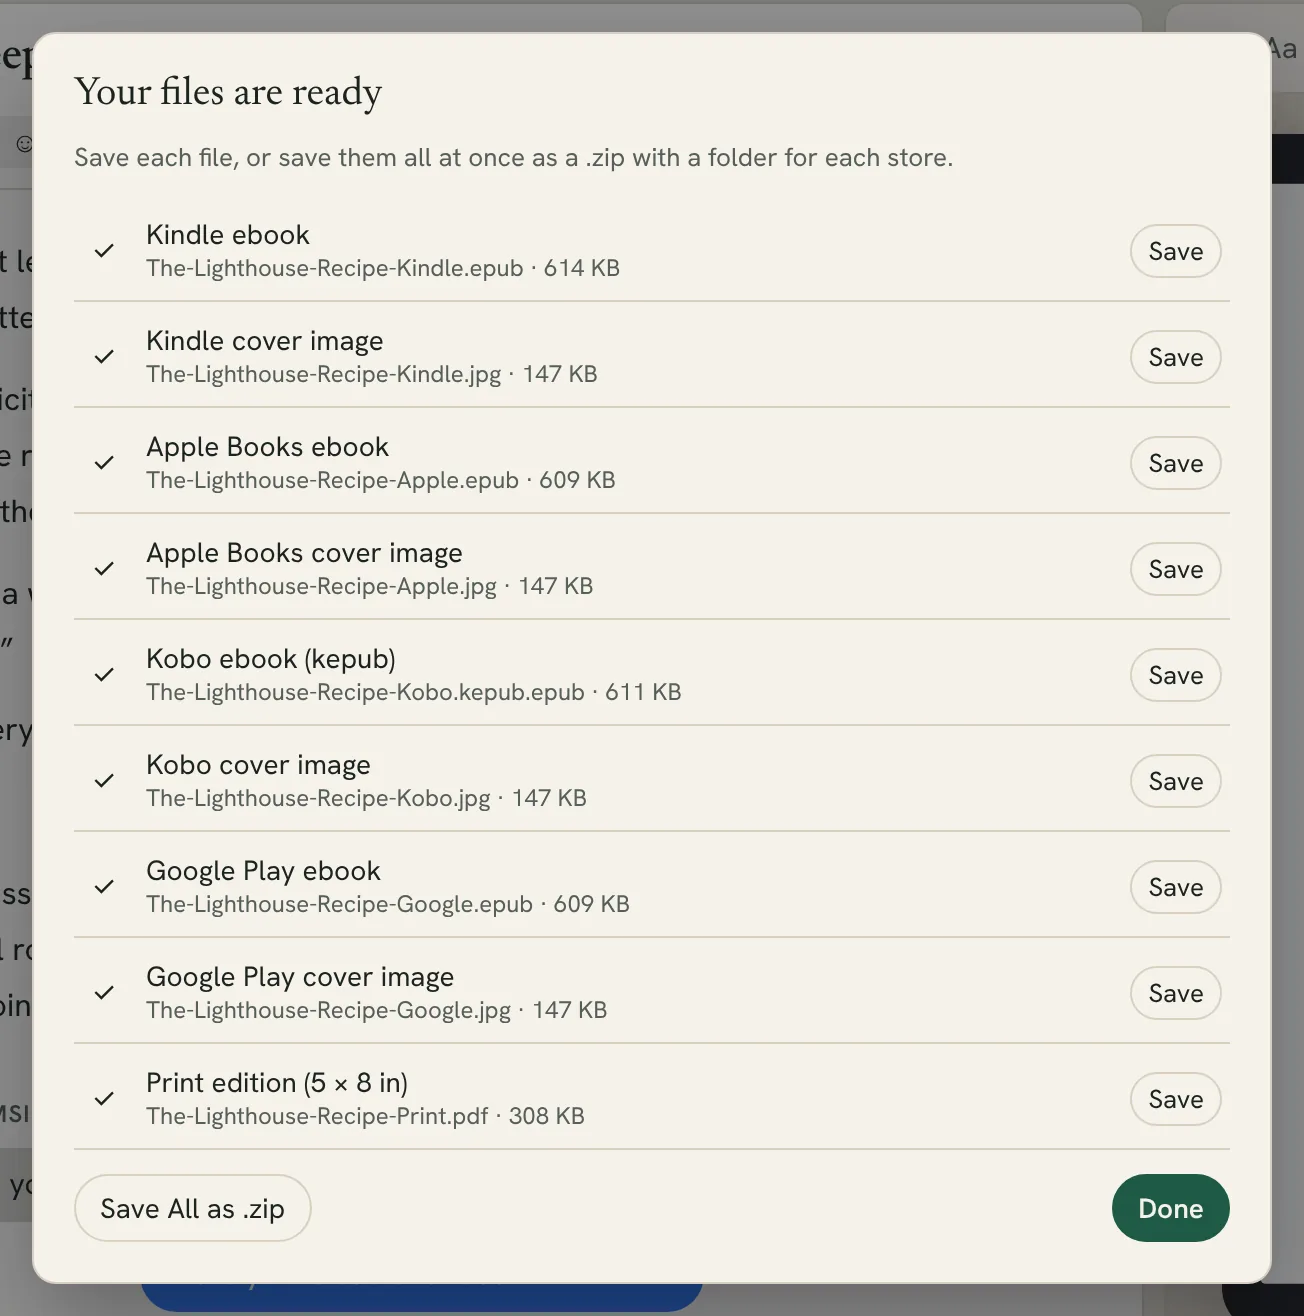Click checkmark beside Apple Books cover image
Image resolution: width=1304 pixels, height=1316 pixels.
(x=104, y=569)
